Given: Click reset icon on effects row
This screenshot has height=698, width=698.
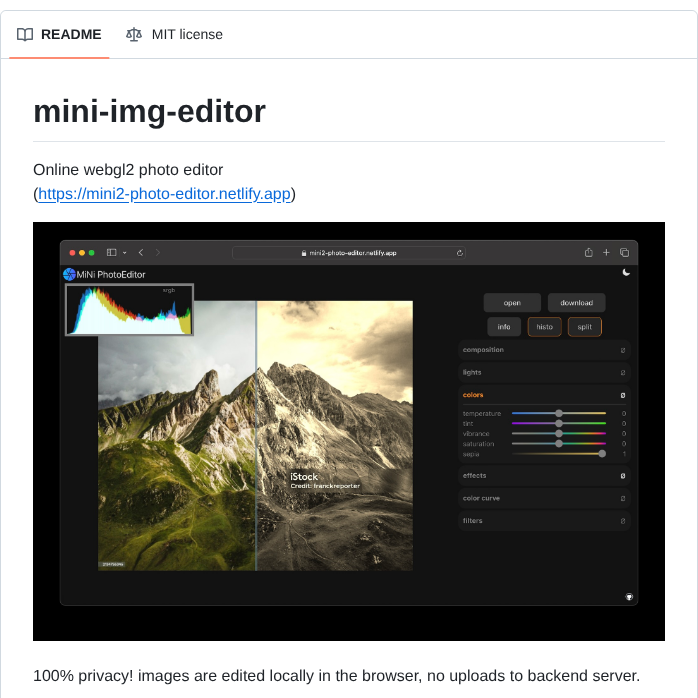Looking at the screenshot, I should coord(623,476).
